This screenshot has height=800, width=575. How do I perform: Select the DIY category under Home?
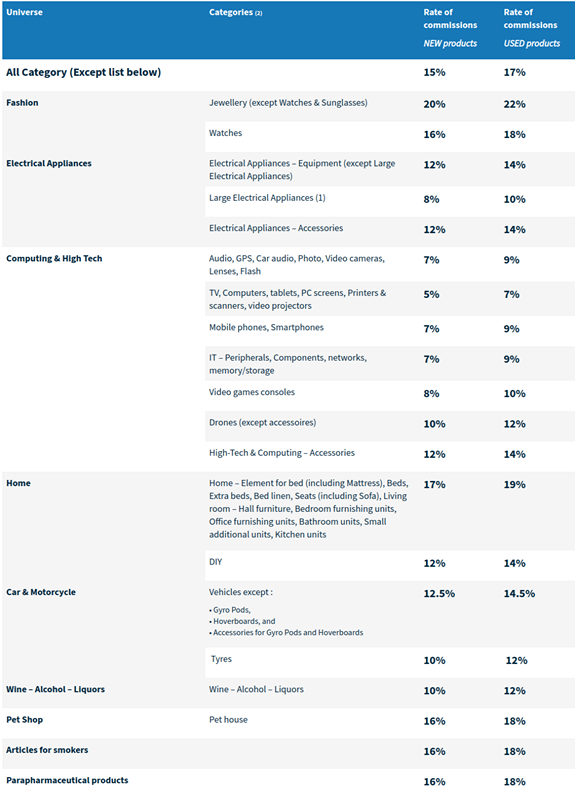[215, 562]
